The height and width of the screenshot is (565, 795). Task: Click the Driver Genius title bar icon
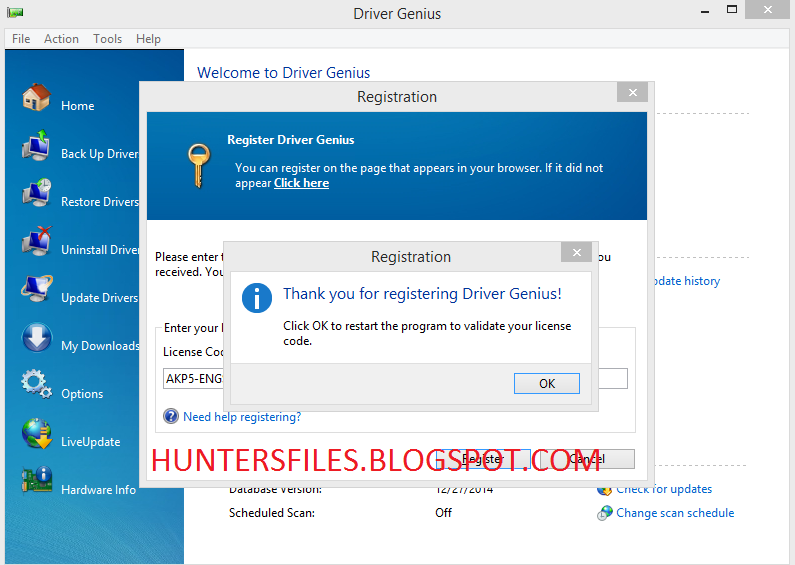point(15,12)
